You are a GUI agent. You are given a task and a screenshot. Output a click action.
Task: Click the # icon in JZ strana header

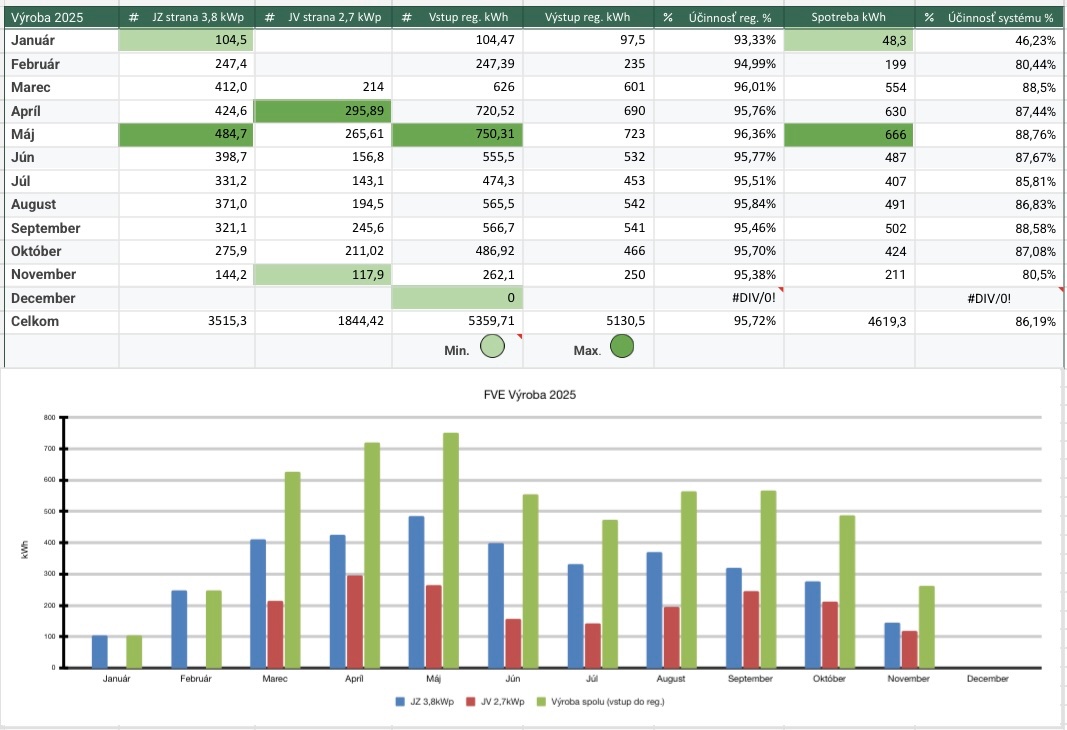pos(134,18)
